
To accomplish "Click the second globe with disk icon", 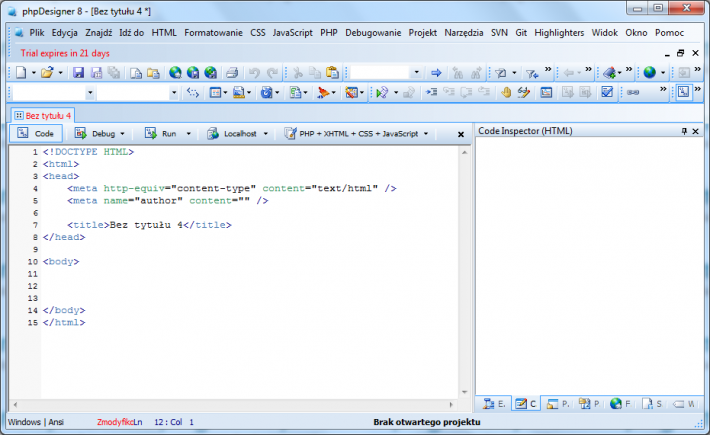I will tap(193, 72).
